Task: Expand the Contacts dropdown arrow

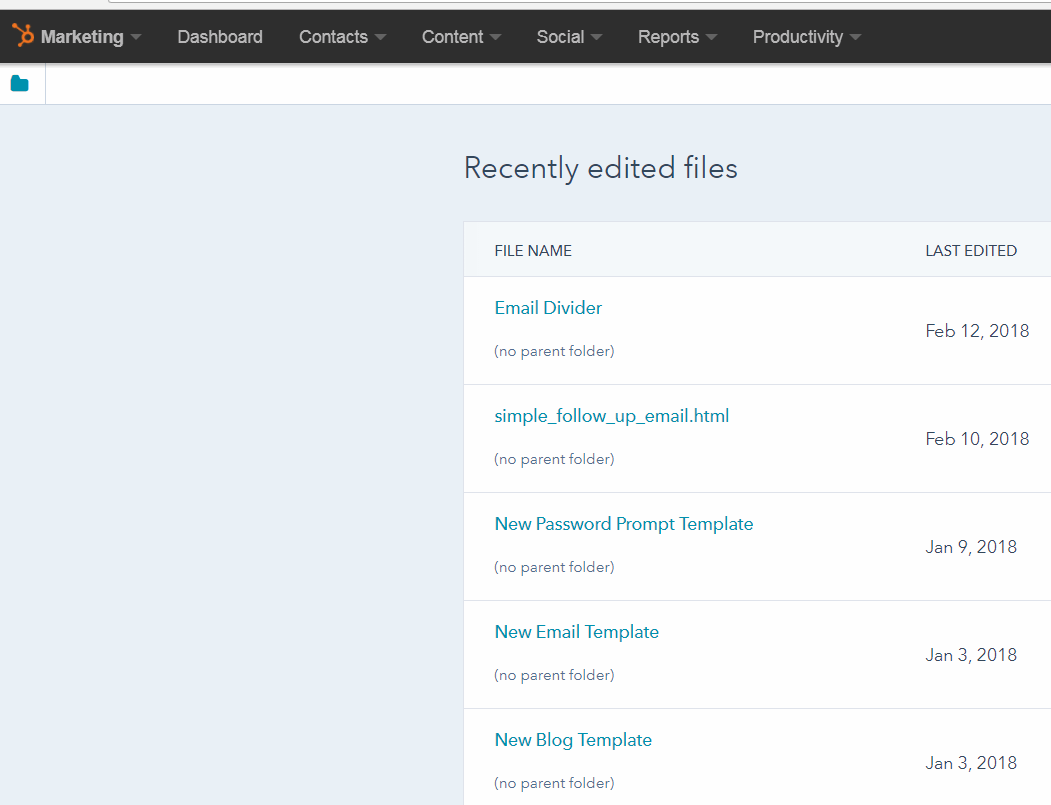Action: pos(381,37)
